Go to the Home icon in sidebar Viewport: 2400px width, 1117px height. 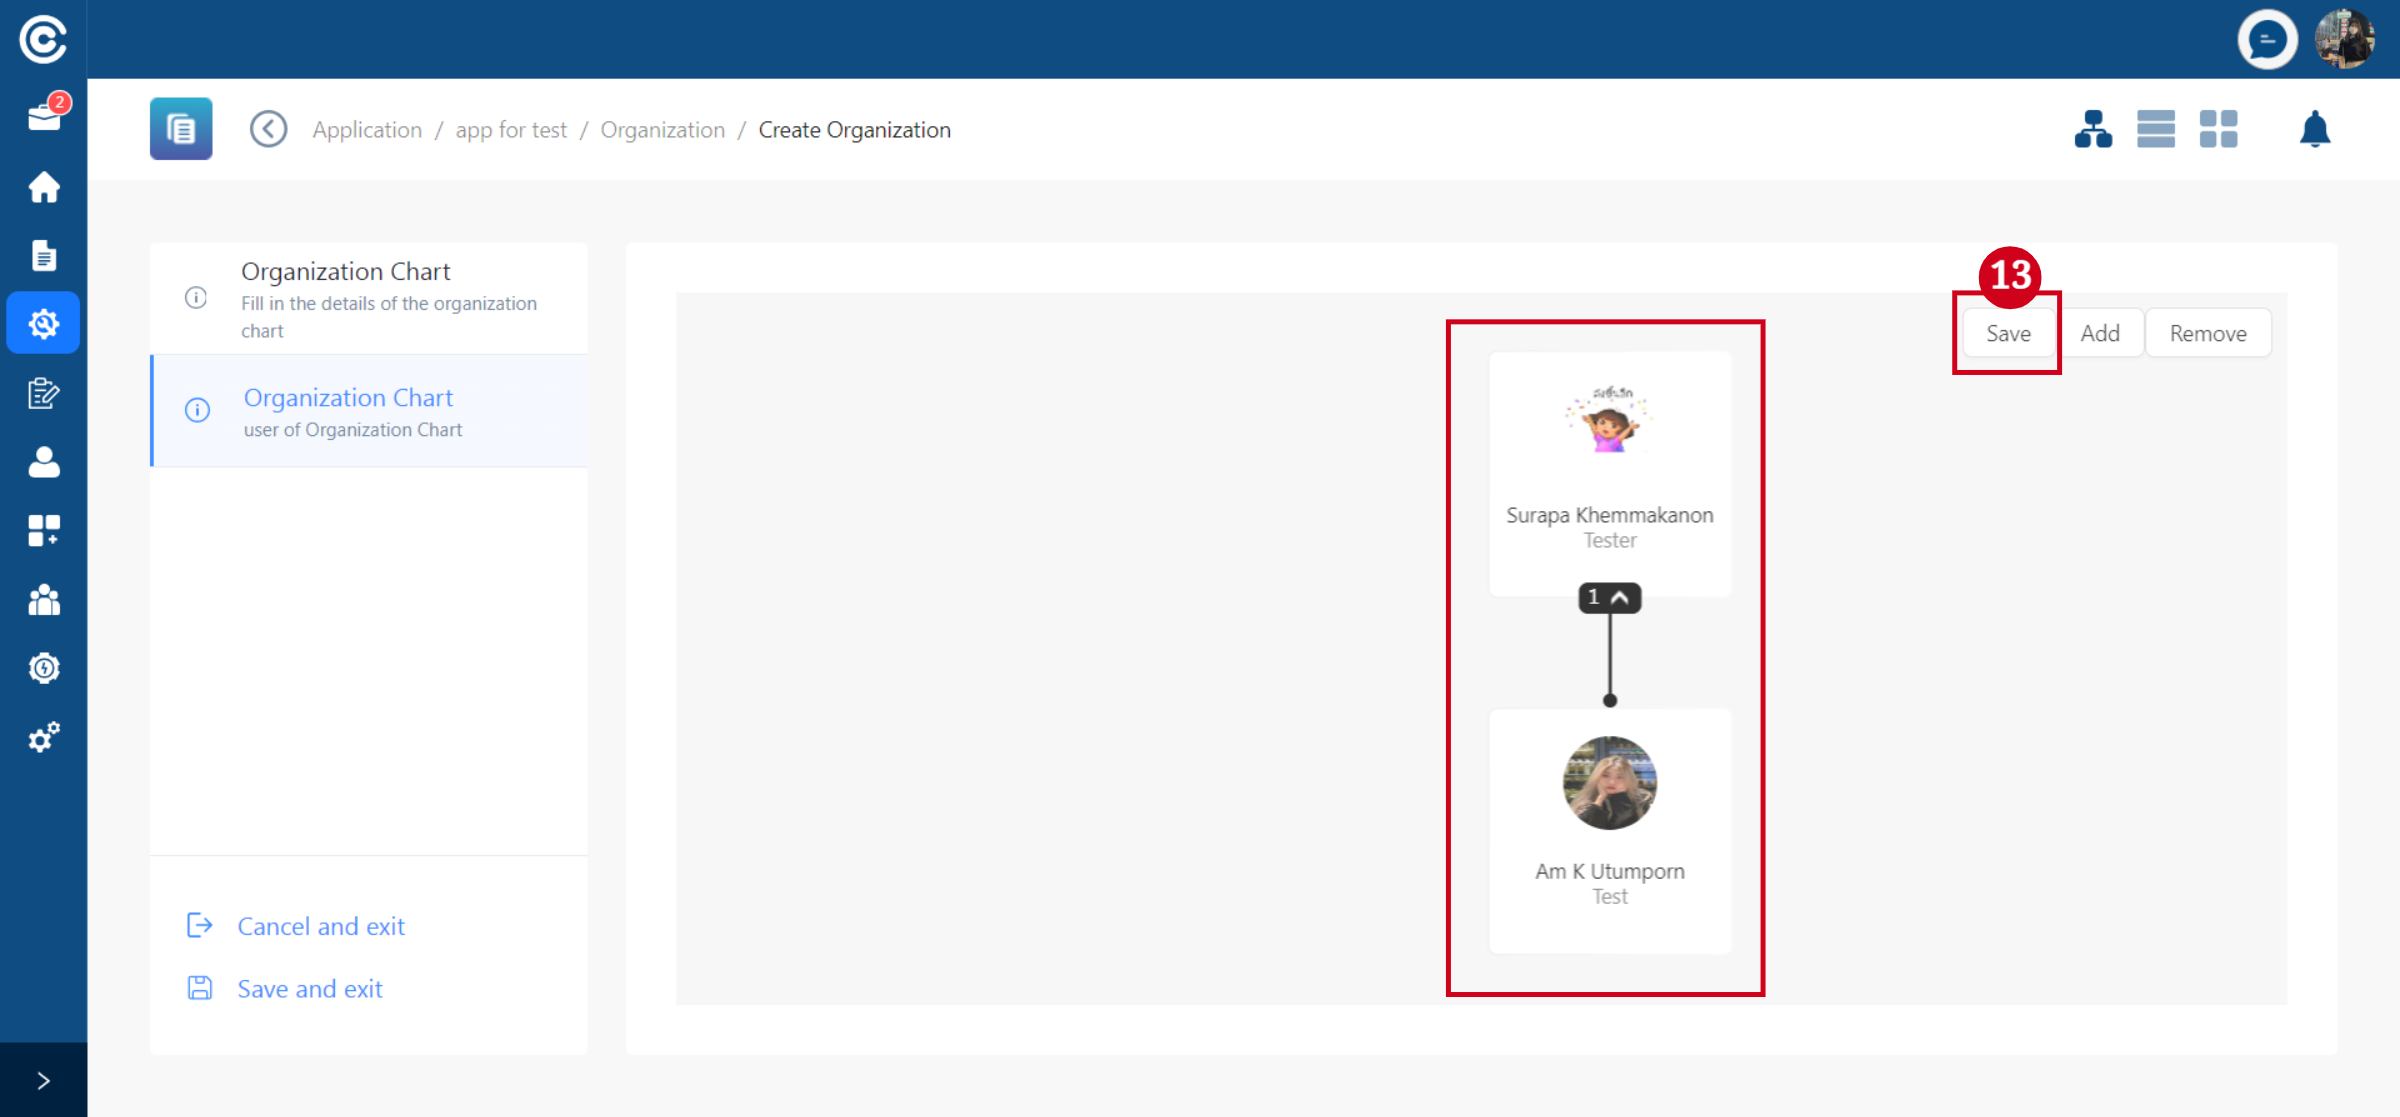[44, 187]
